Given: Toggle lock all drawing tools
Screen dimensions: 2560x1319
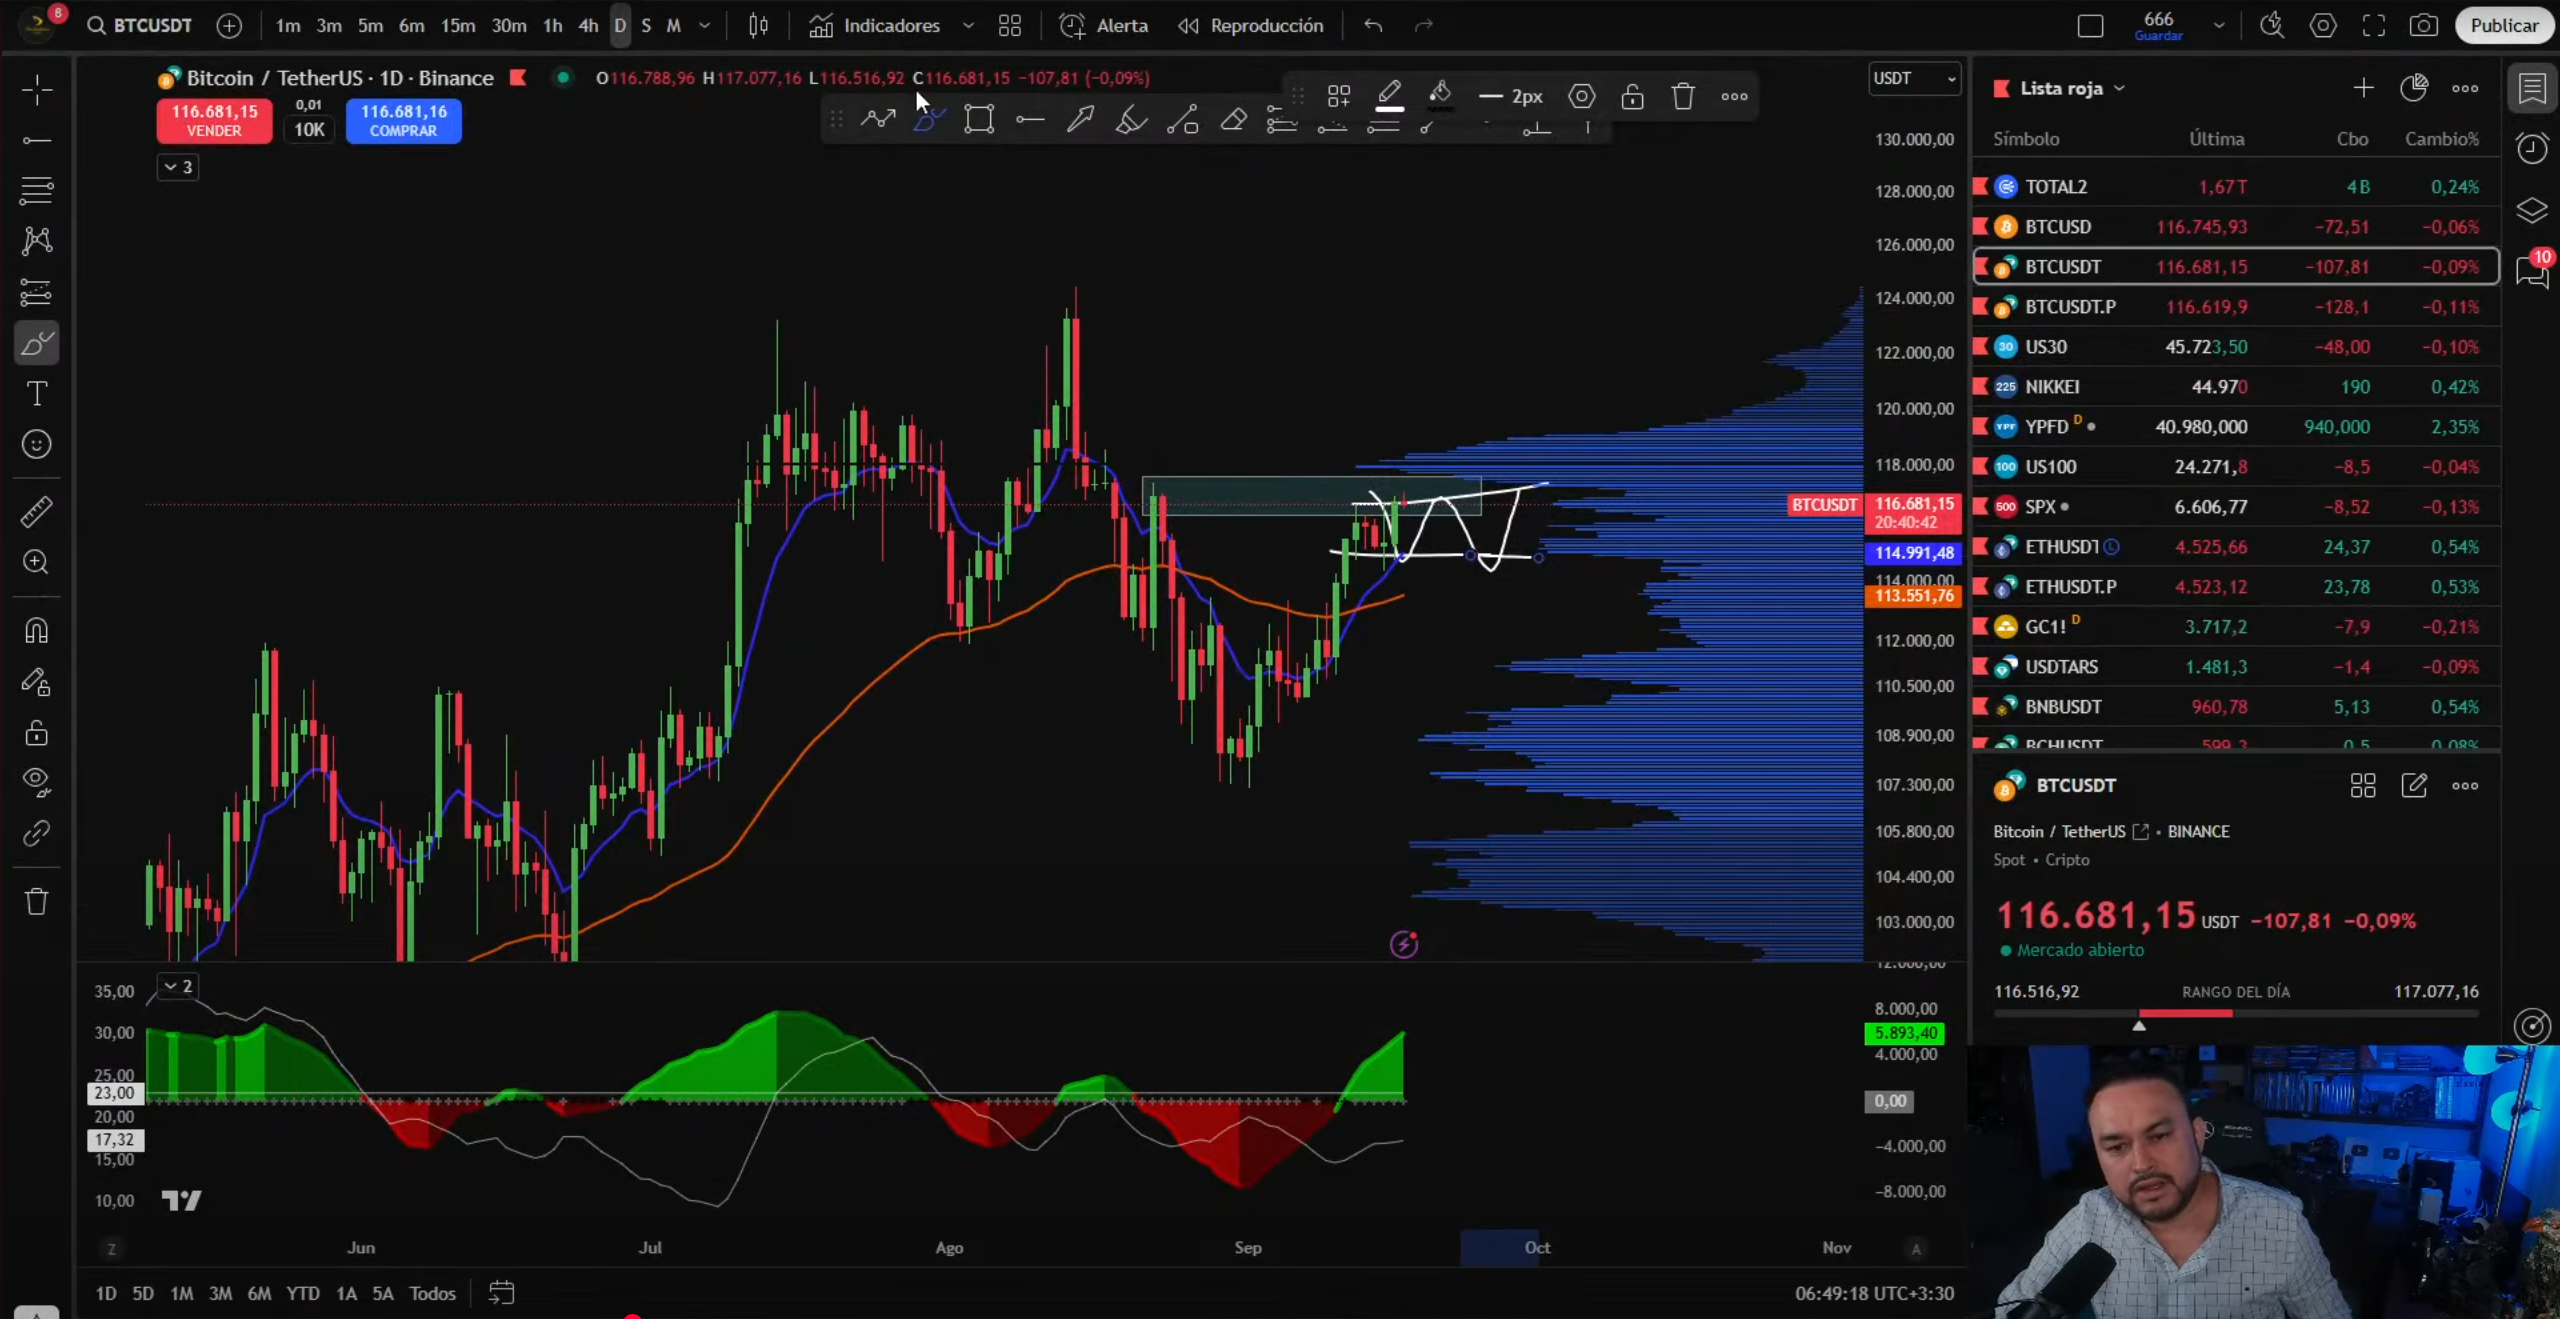Looking at the screenshot, I should click(x=37, y=733).
